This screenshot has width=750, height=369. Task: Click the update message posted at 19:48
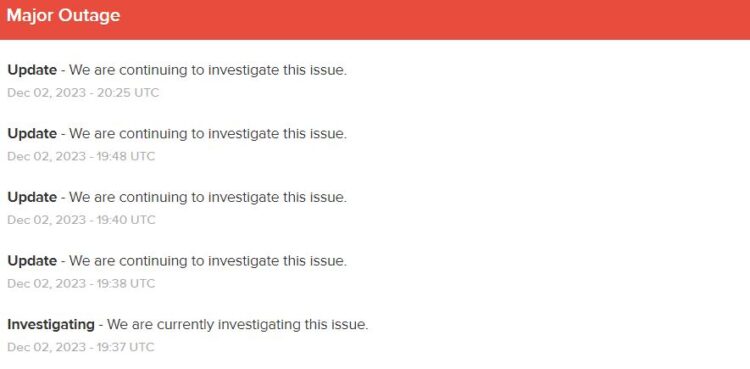coord(208,134)
